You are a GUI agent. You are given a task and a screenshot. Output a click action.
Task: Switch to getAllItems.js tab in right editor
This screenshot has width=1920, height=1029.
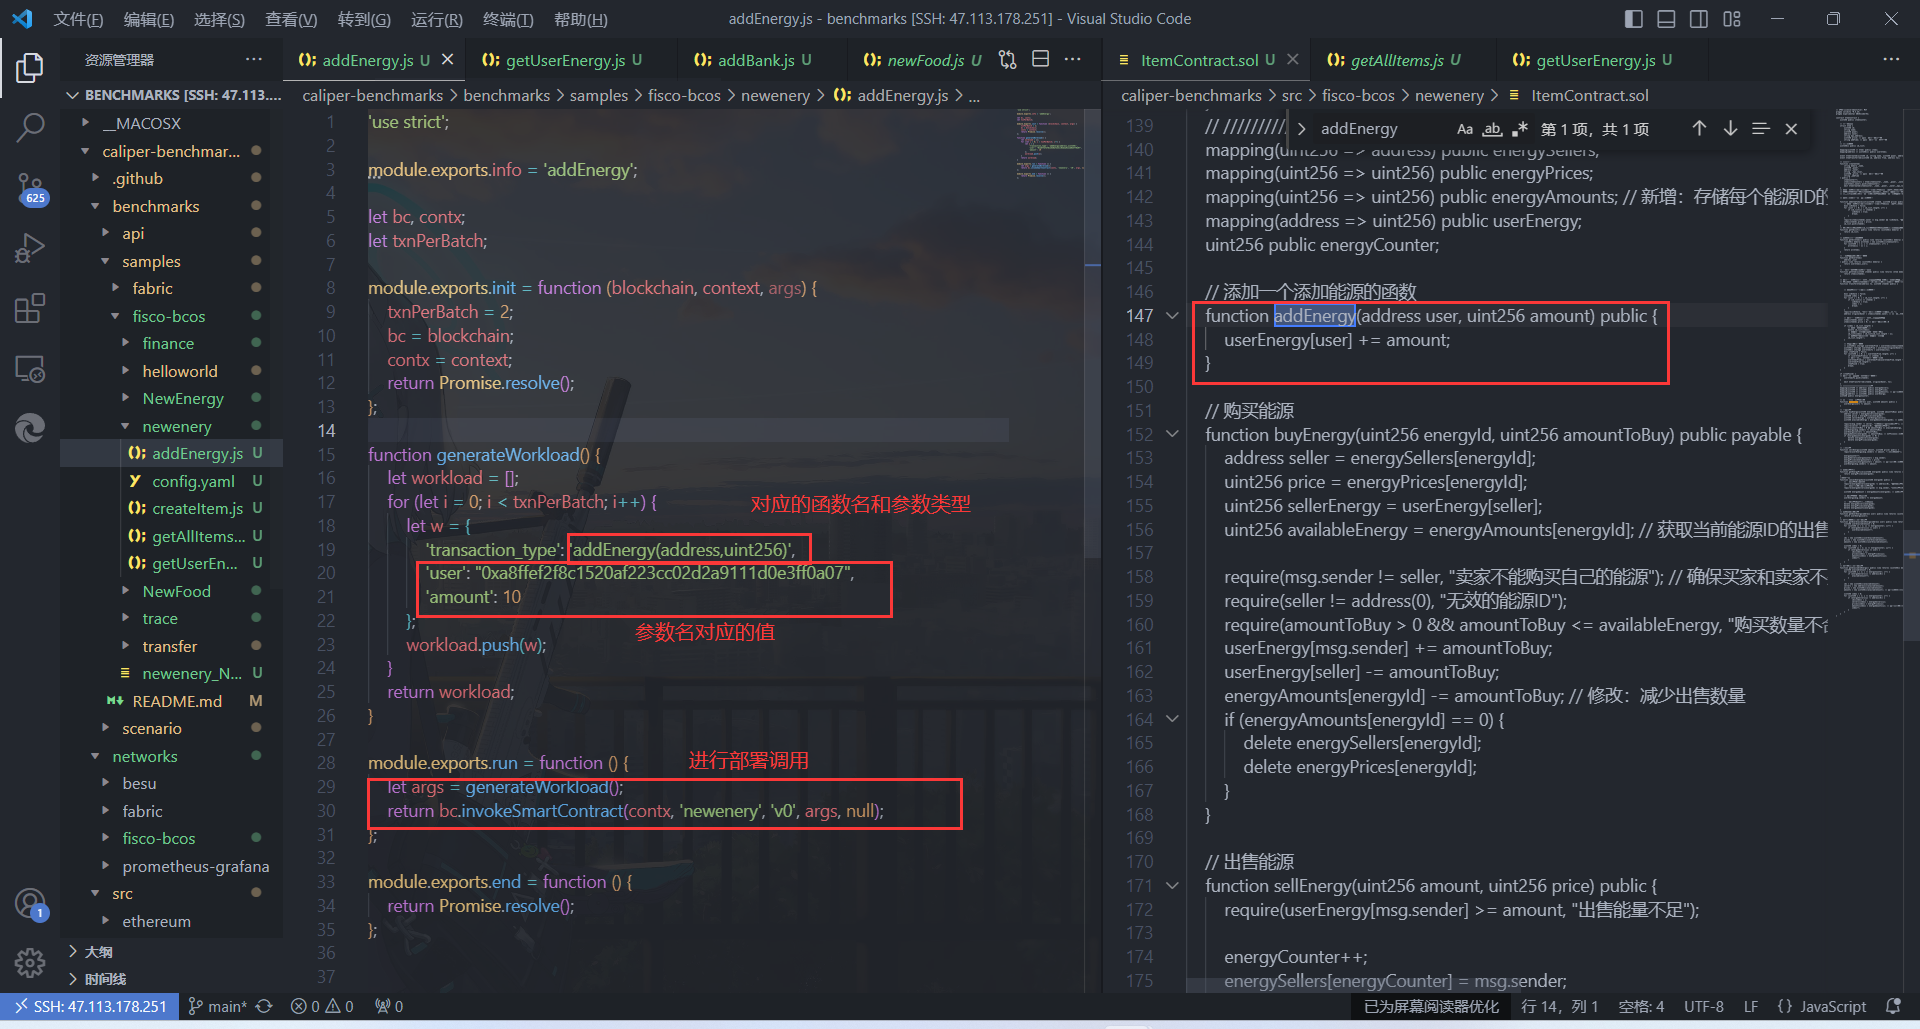[1393, 60]
